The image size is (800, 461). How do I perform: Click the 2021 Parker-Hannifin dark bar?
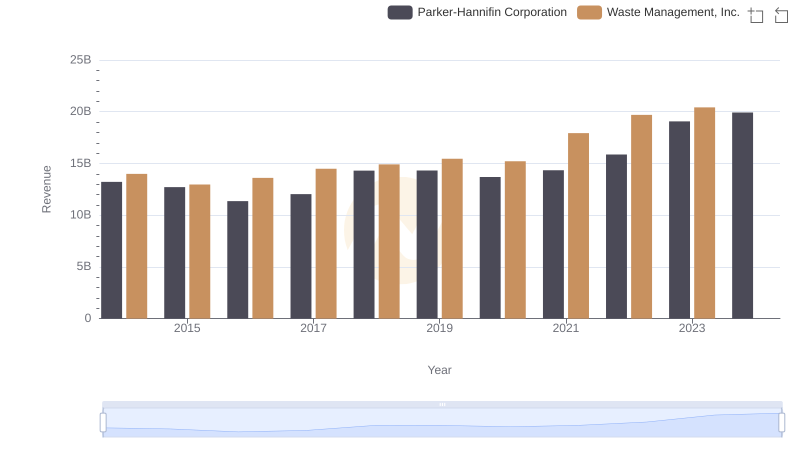tap(553, 244)
